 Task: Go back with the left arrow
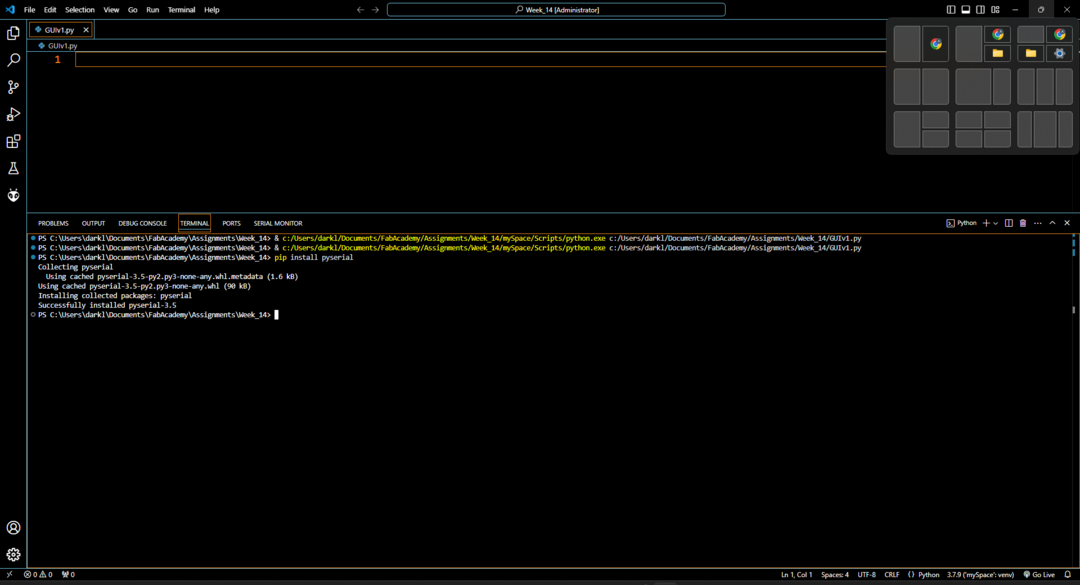pyautogui.click(x=360, y=10)
